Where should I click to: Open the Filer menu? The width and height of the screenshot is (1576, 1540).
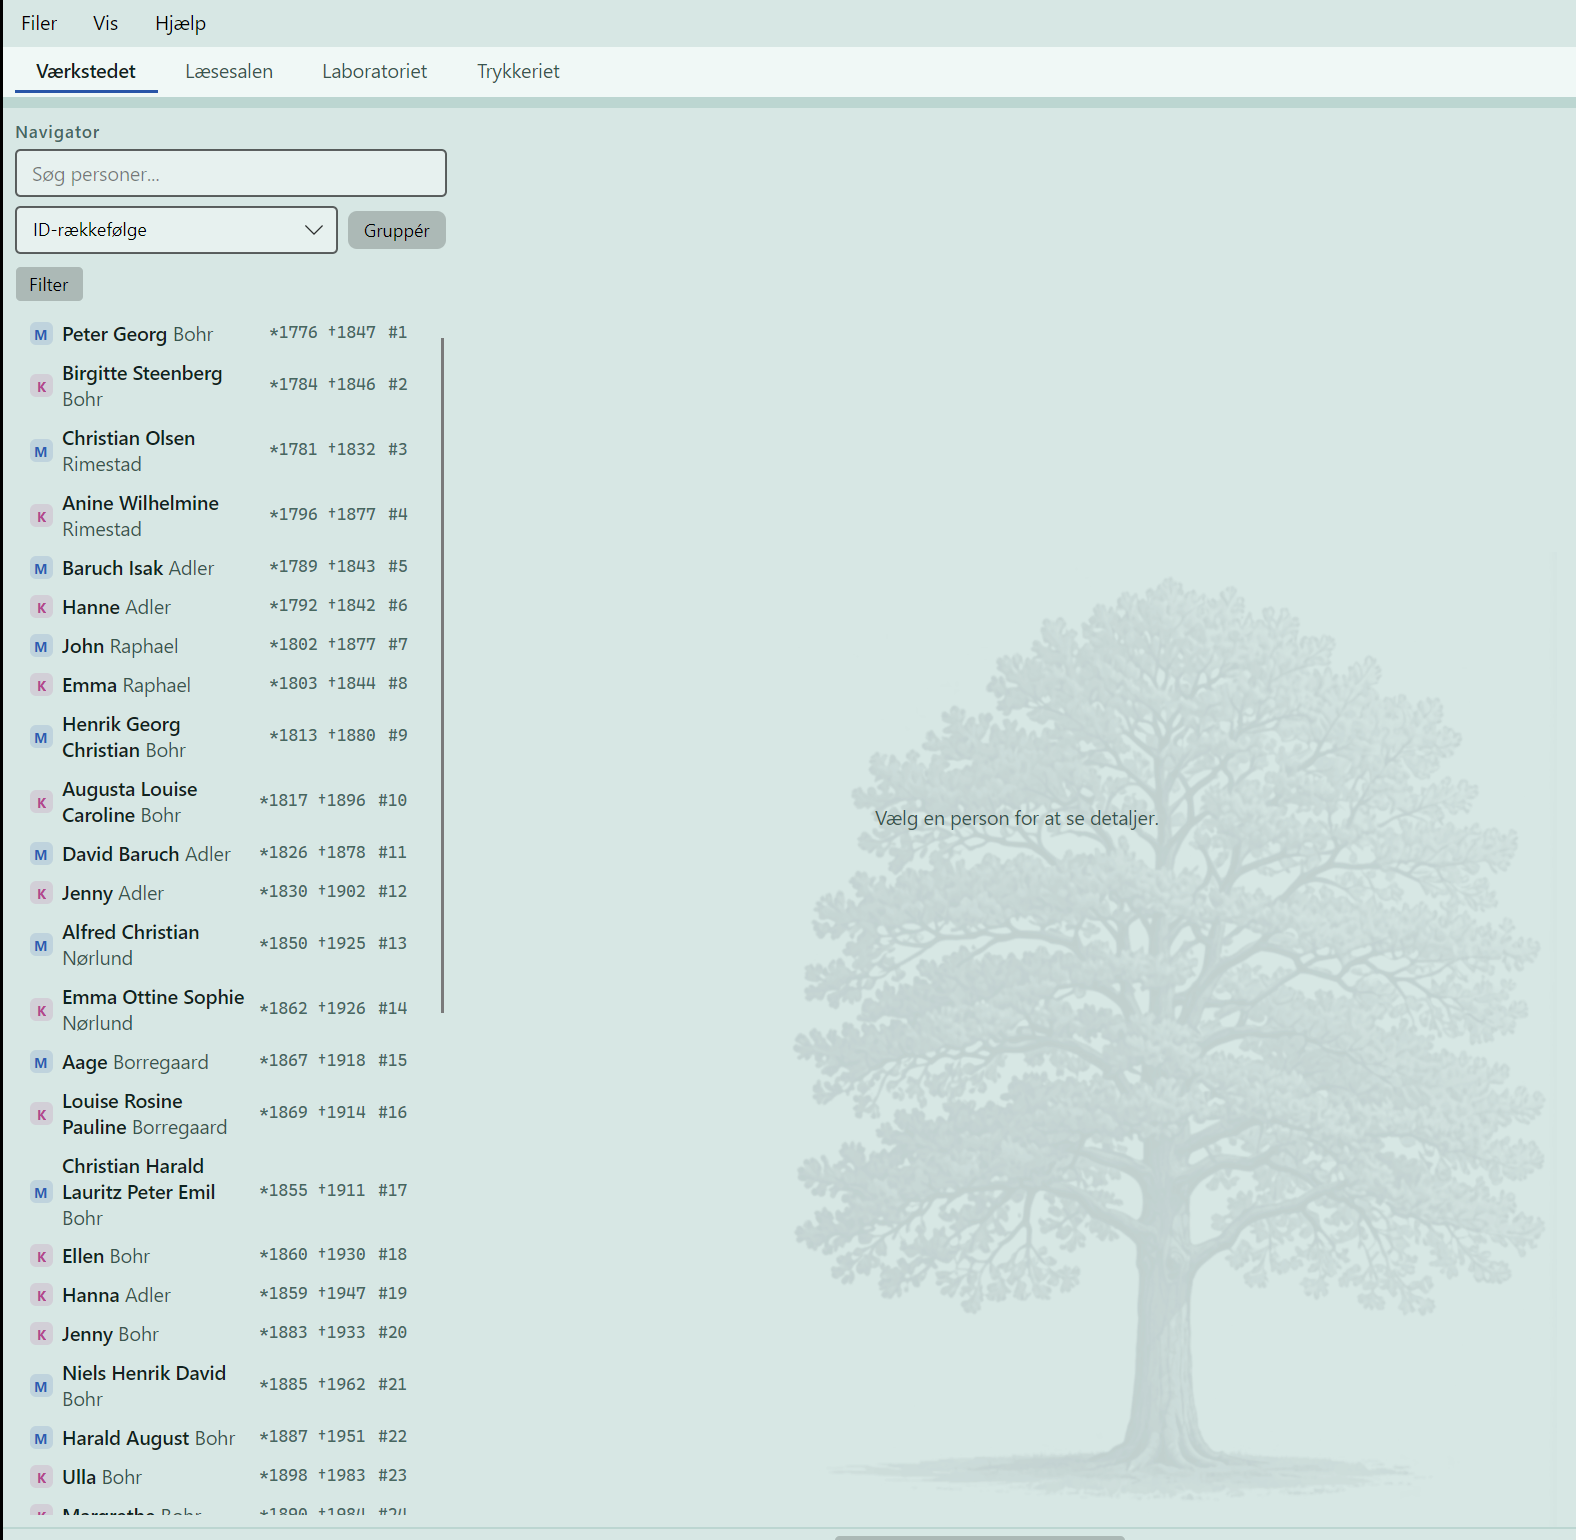click(x=39, y=23)
